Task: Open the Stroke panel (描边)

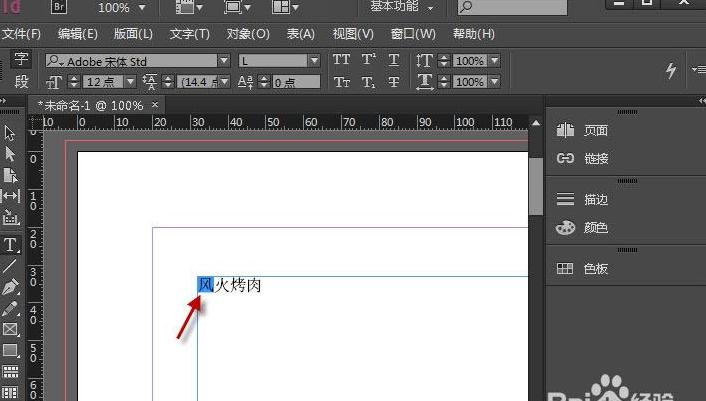Action: click(583, 199)
